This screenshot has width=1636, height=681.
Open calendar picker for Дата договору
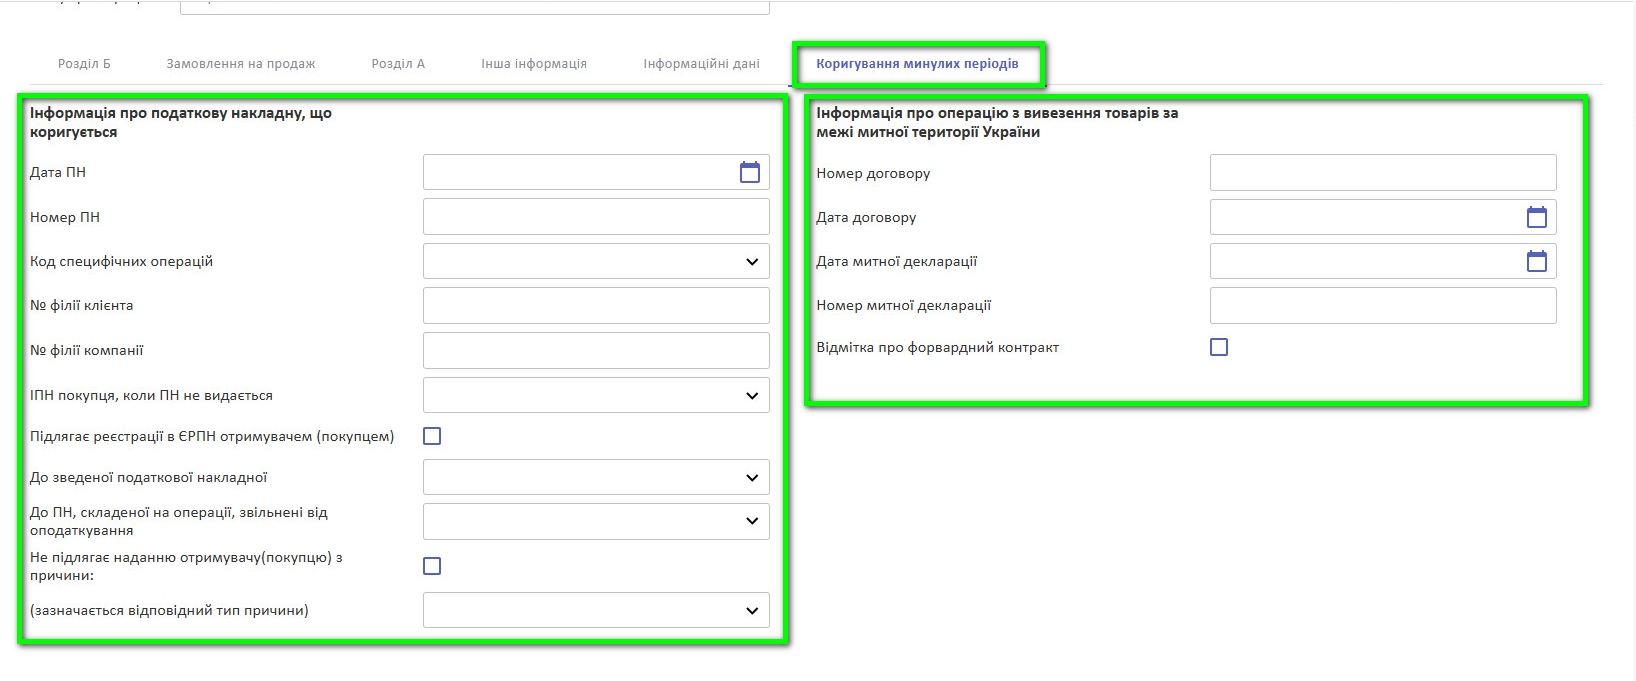tap(1537, 217)
